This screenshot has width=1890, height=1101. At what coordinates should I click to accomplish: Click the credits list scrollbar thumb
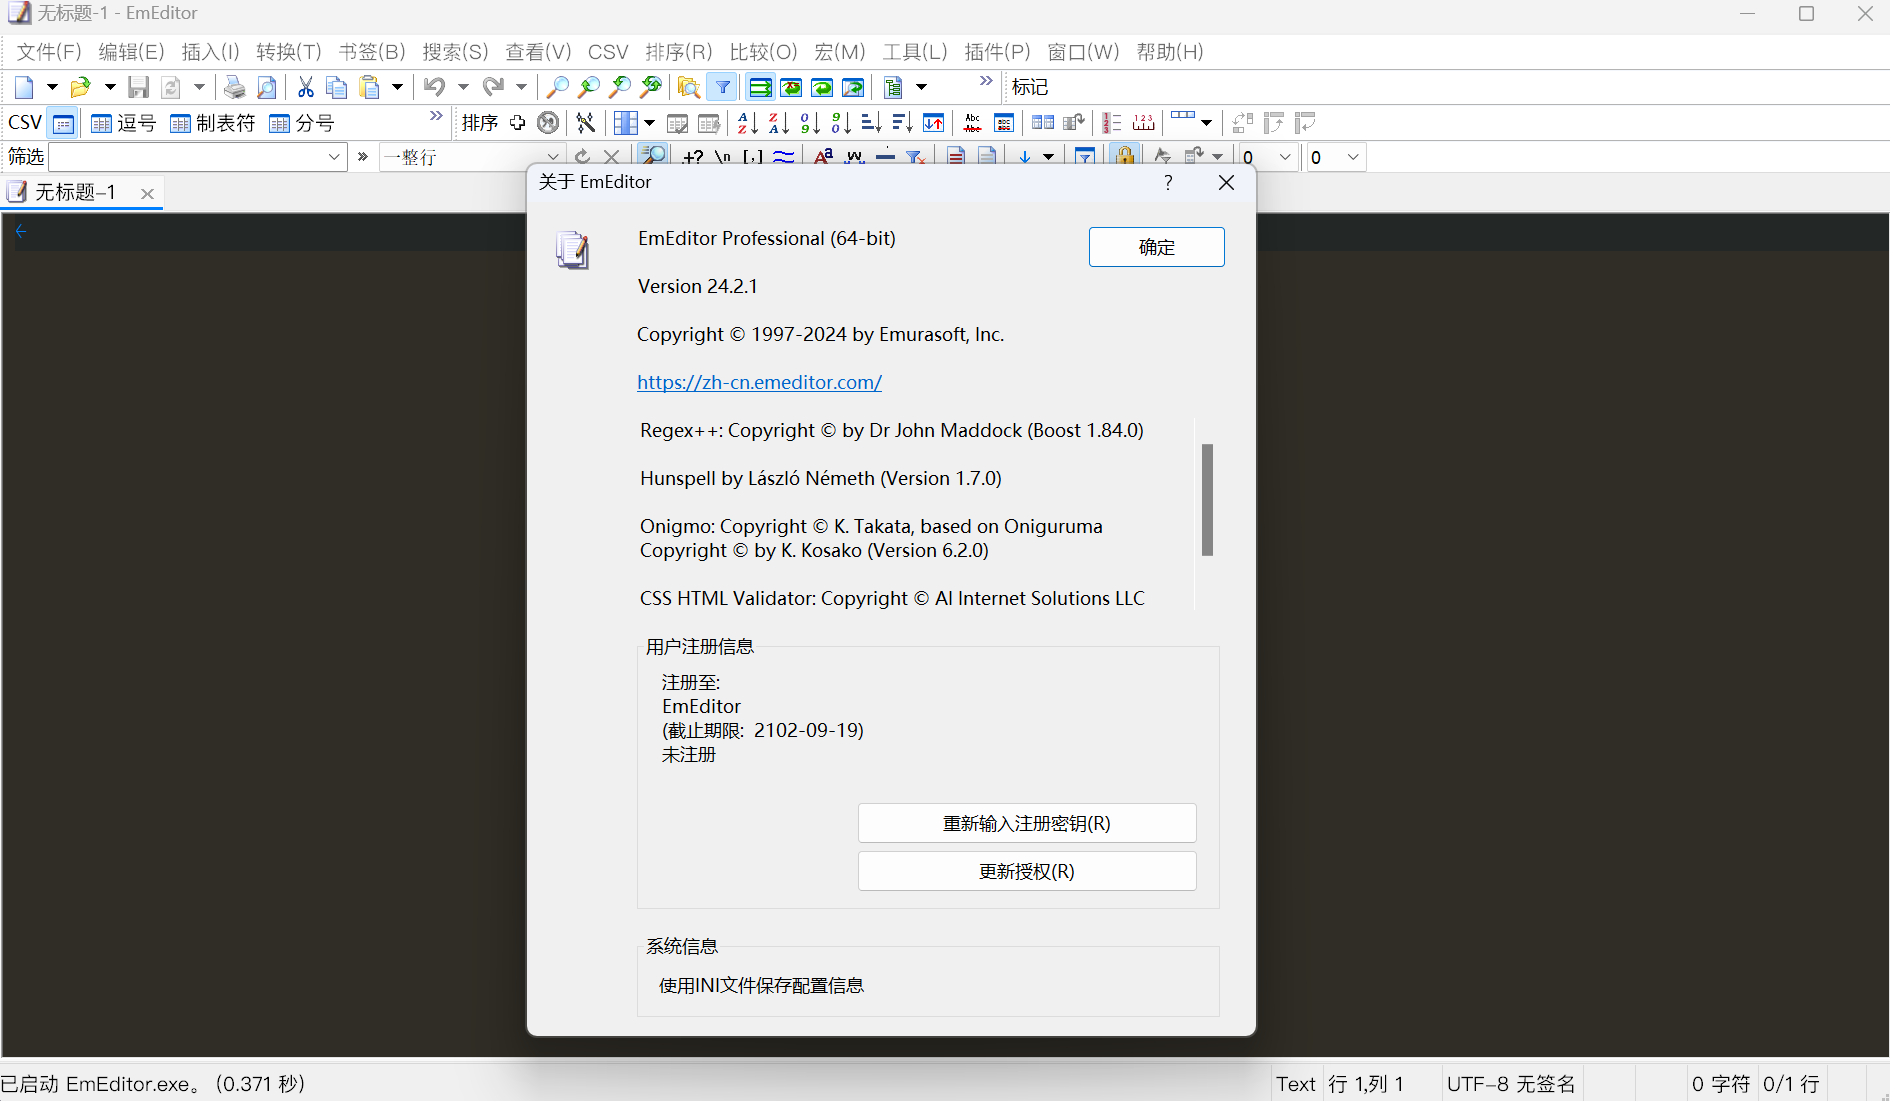[1207, 499]
